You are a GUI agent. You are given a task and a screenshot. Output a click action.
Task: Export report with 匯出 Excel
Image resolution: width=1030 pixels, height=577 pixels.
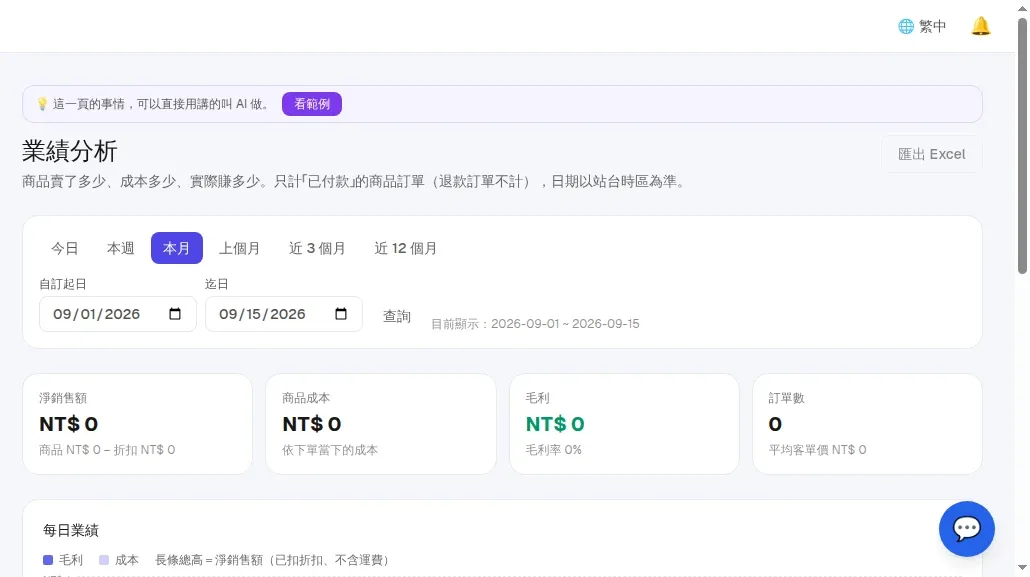931,154
